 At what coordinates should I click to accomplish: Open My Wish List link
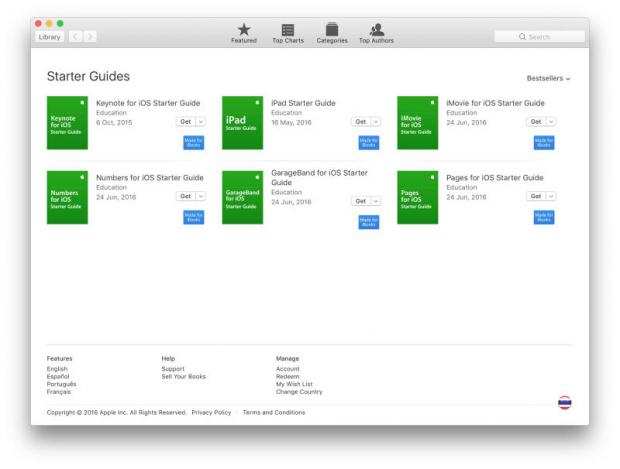pos(294,384)
